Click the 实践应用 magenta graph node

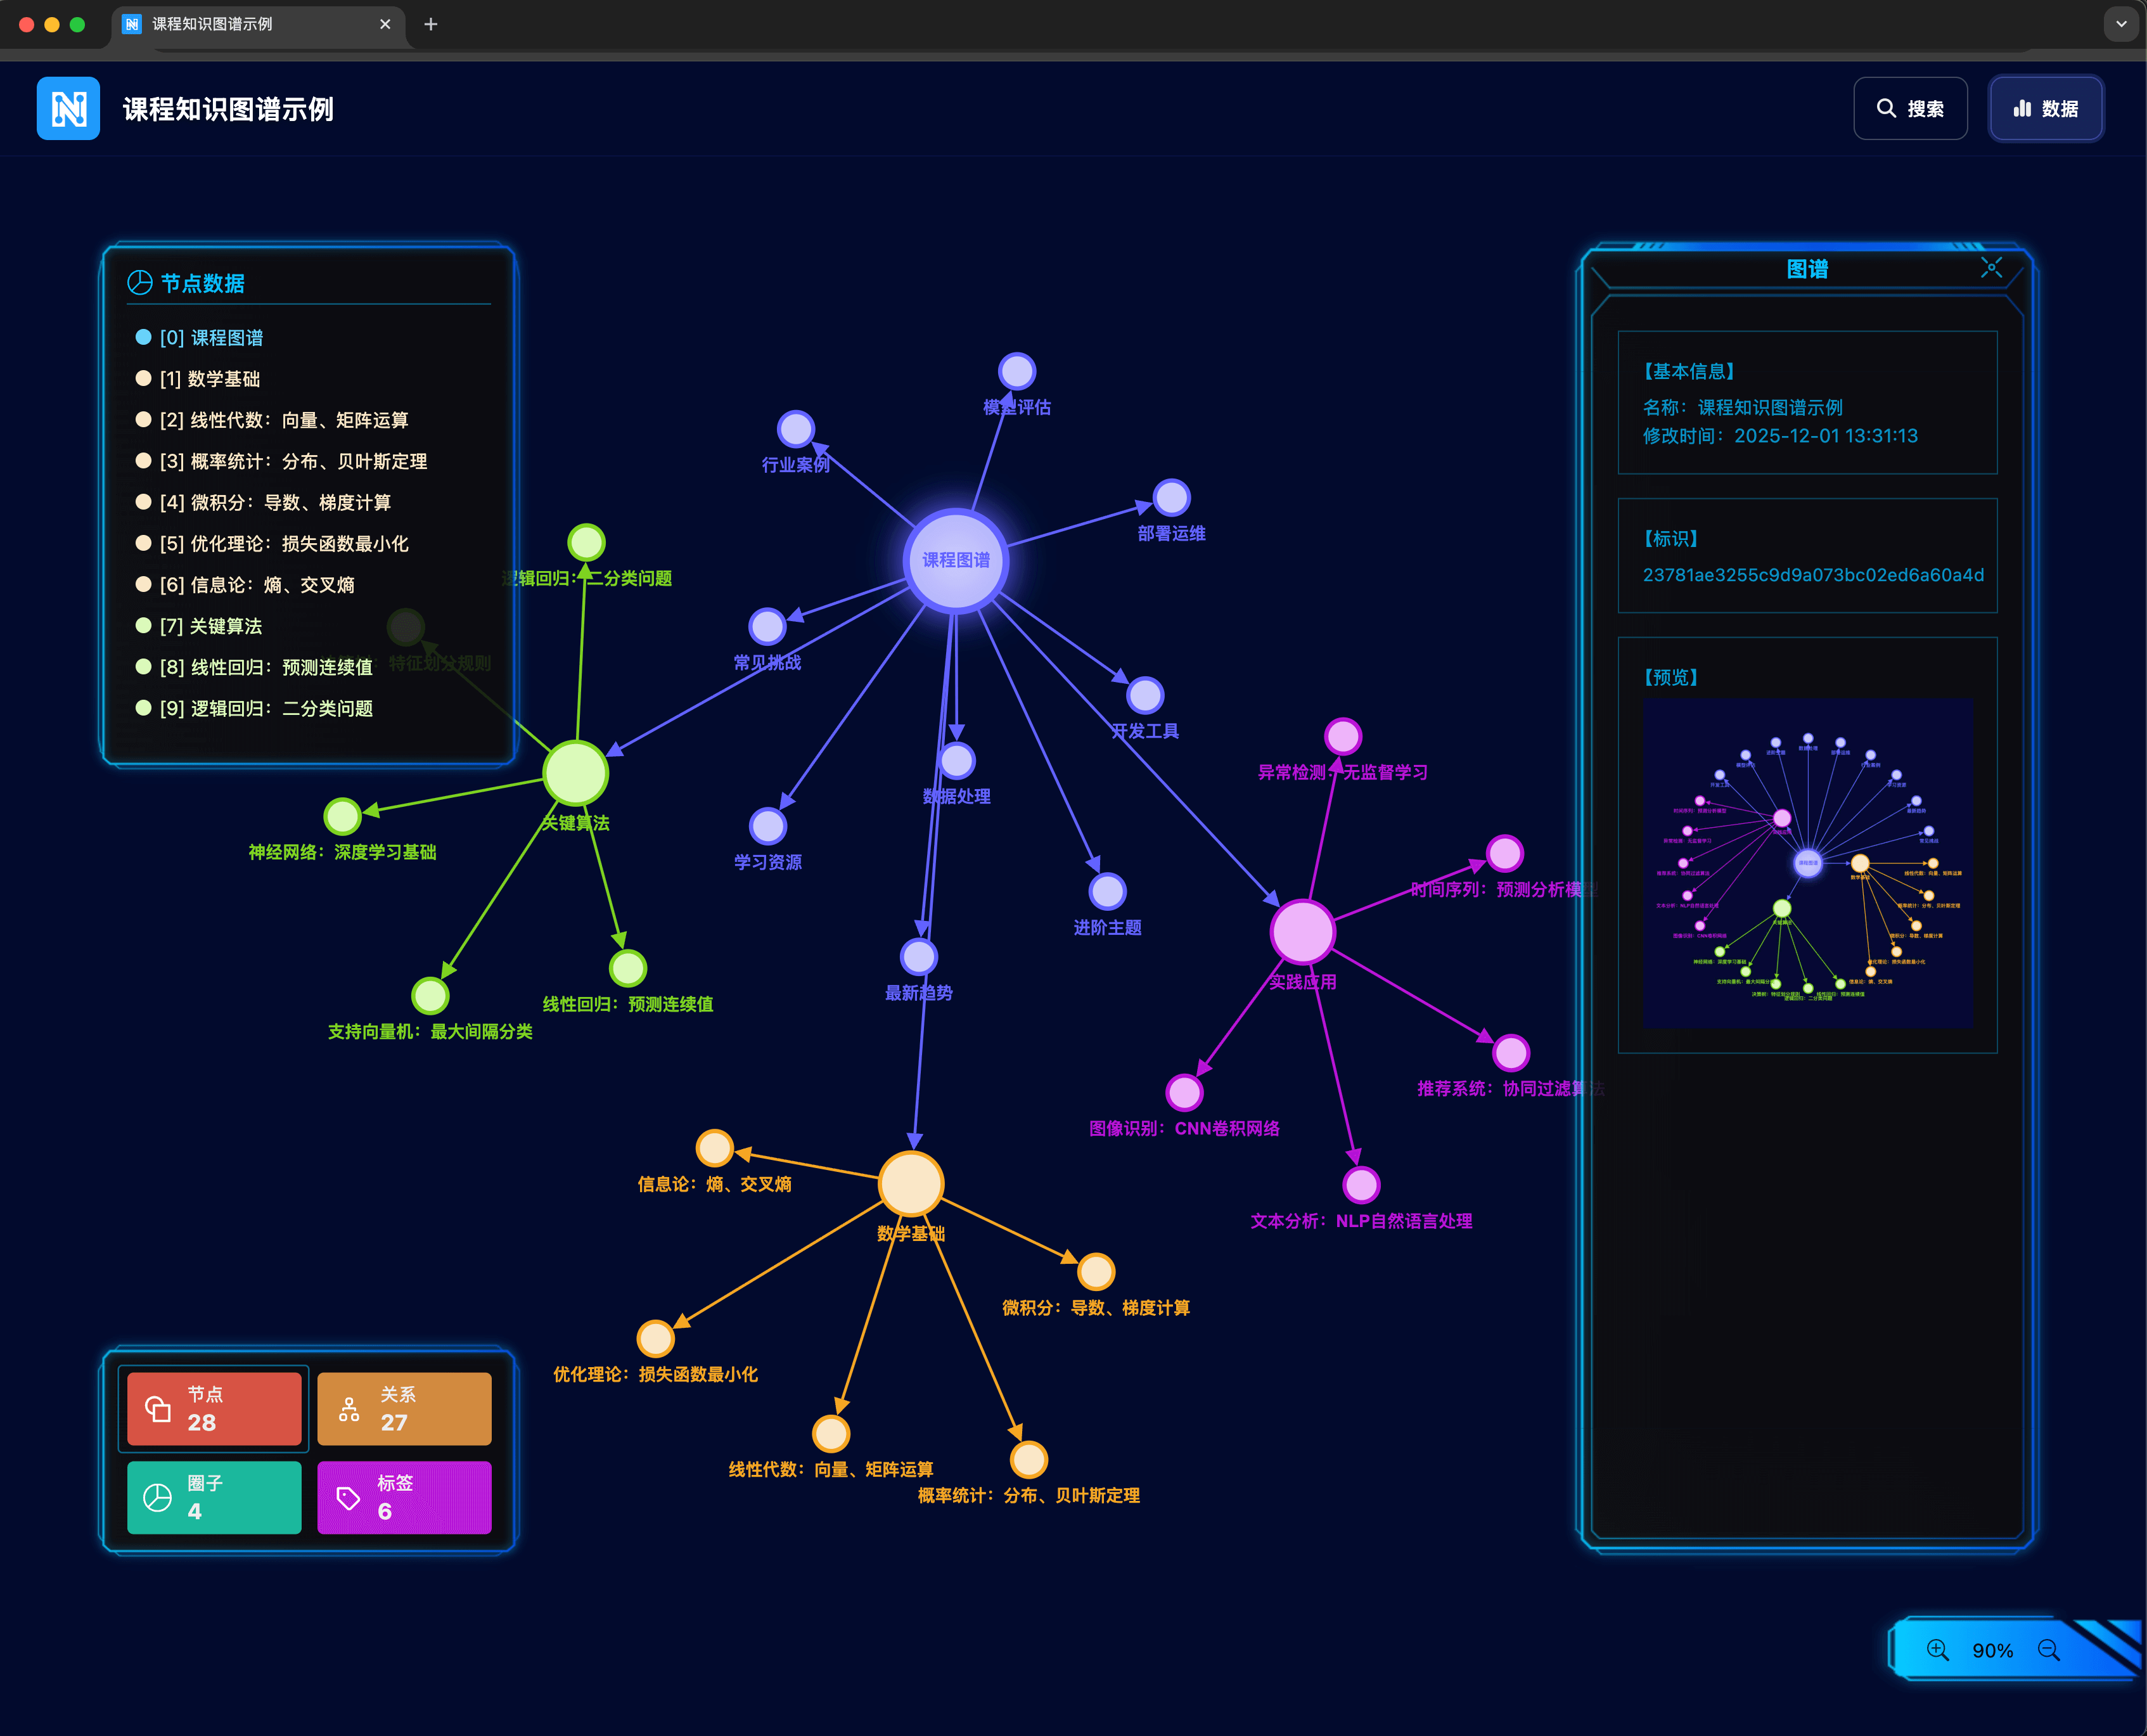click(x=1302, y=931)
